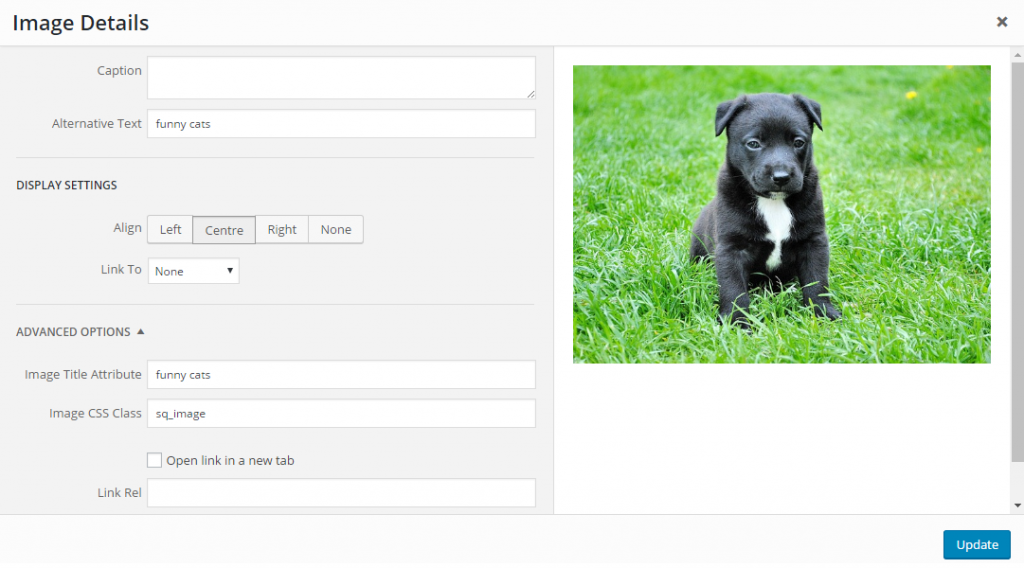1024x568 pixels.
Task: Choose Centre alignment option
Action: tap(224, 230)
